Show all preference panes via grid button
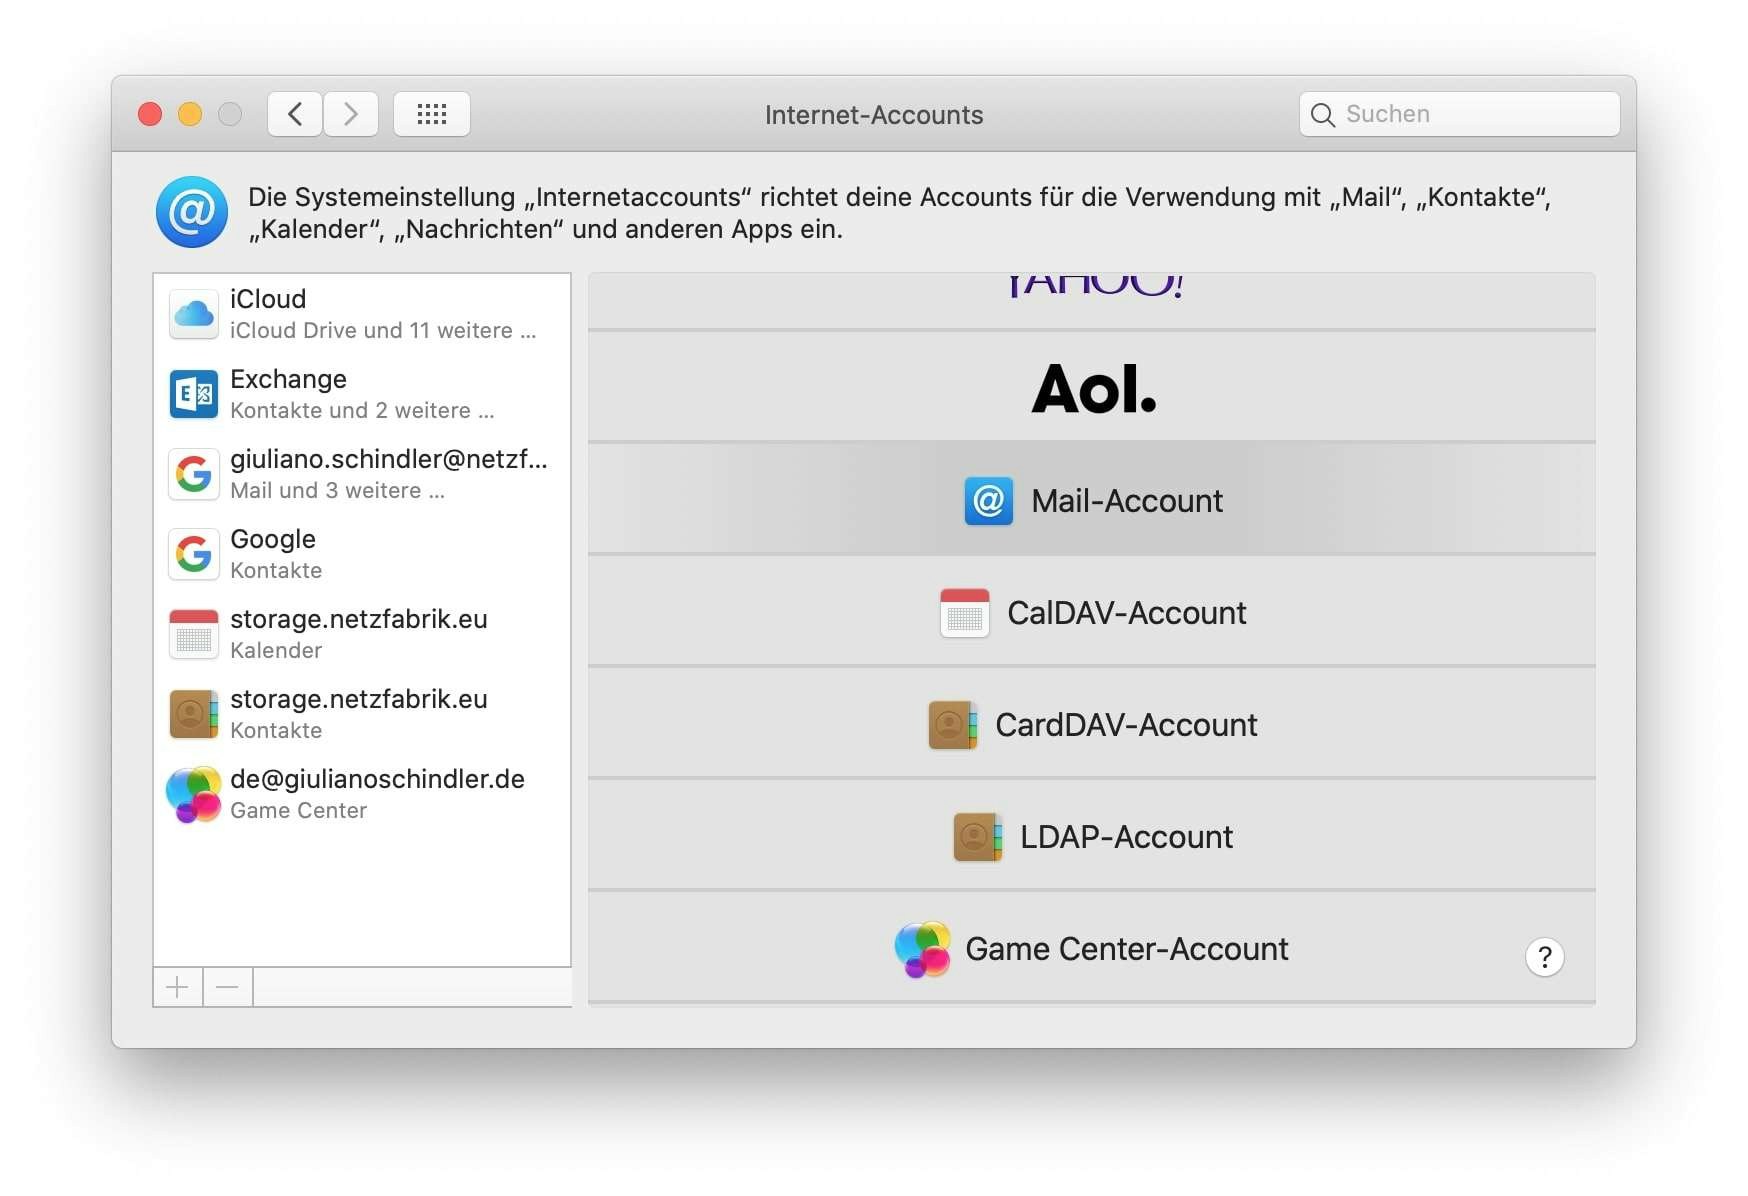The image size is (1748, 1196). [432, 114]
